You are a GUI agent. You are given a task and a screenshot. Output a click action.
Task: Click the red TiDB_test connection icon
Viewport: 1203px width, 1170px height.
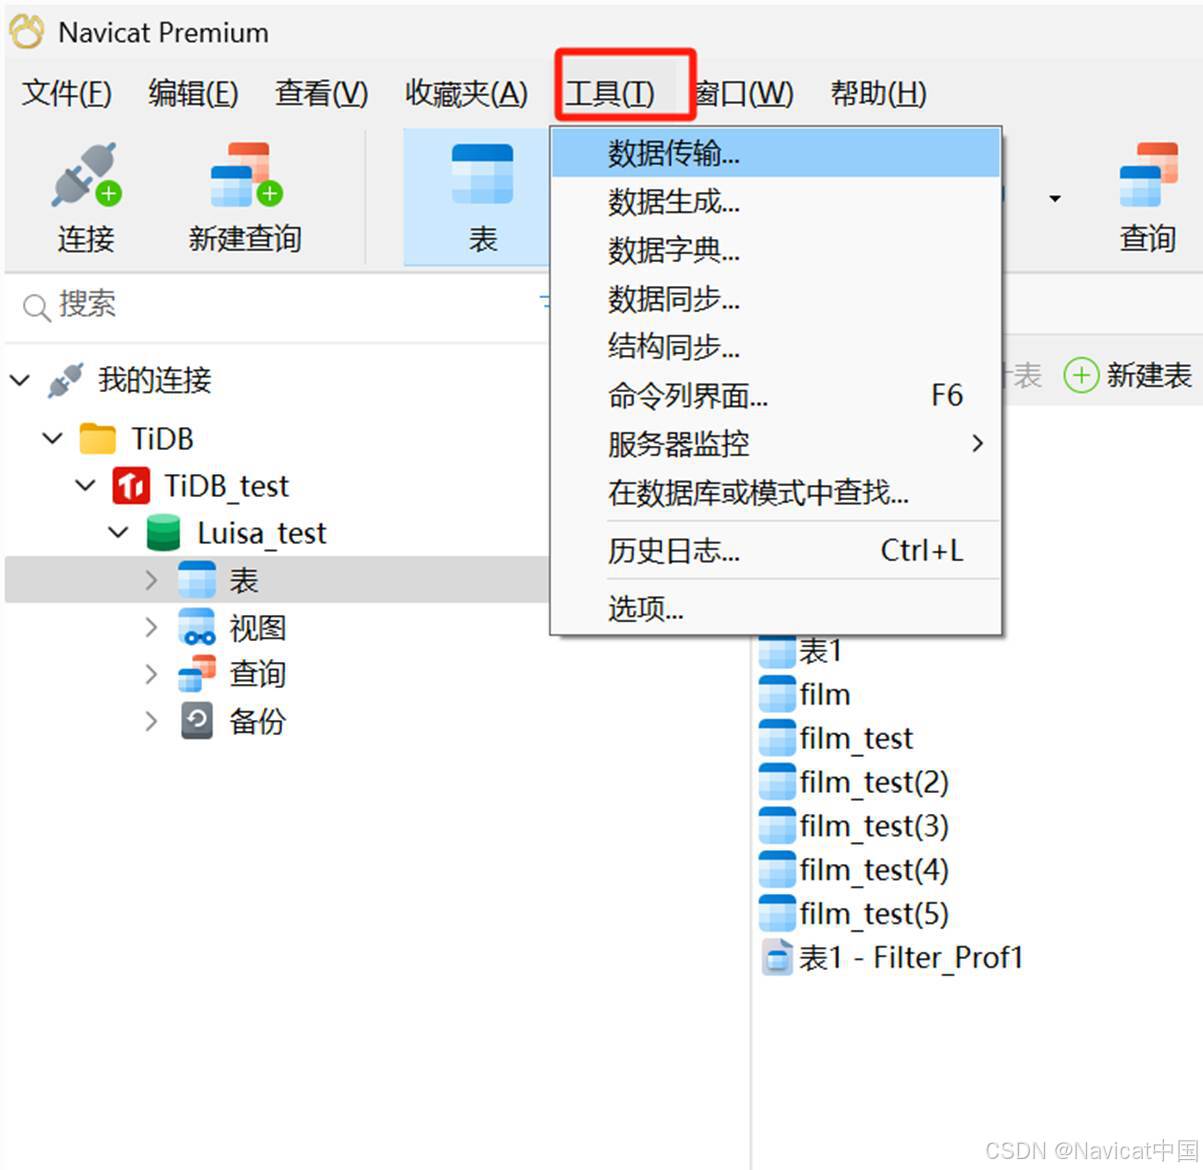(x=131, y=486)
